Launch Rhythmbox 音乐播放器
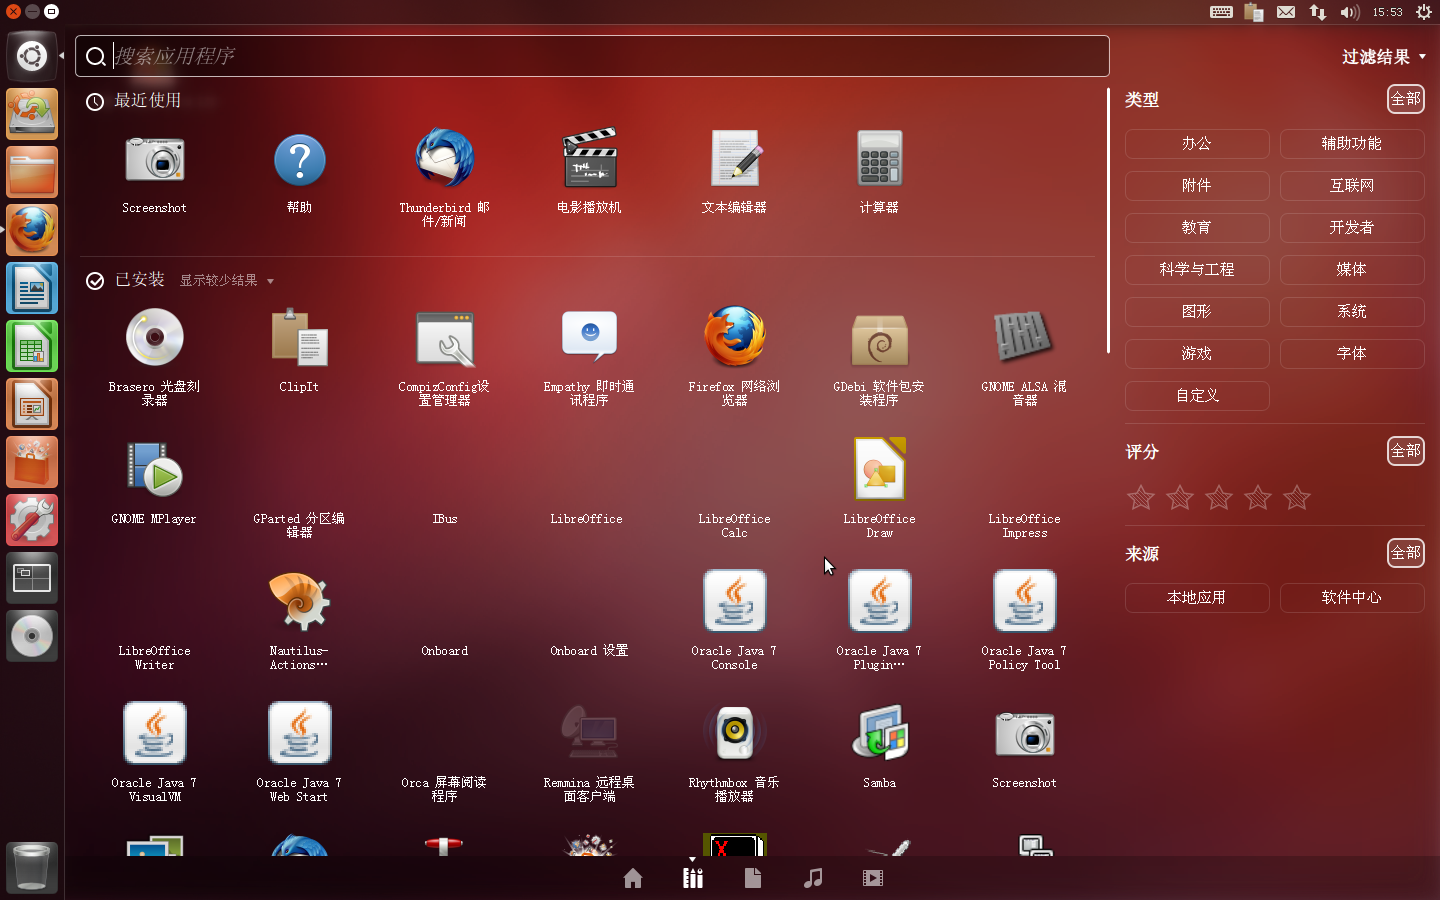The height and width of the screenshot is (900, 1440). coord(734,752)
